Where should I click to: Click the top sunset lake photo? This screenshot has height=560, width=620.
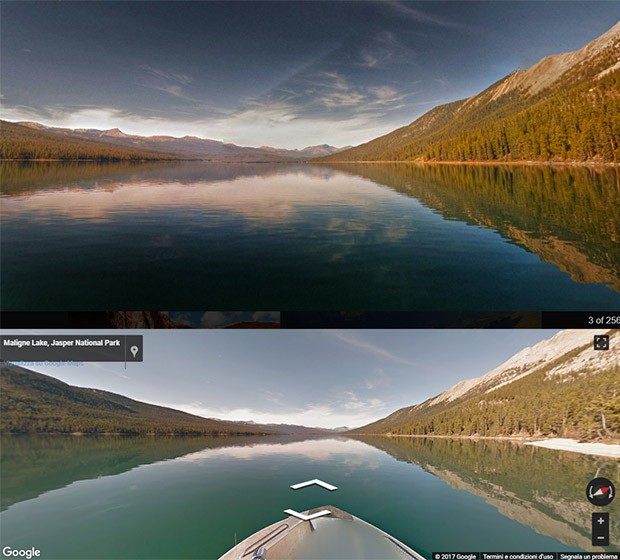coord(310,156)
